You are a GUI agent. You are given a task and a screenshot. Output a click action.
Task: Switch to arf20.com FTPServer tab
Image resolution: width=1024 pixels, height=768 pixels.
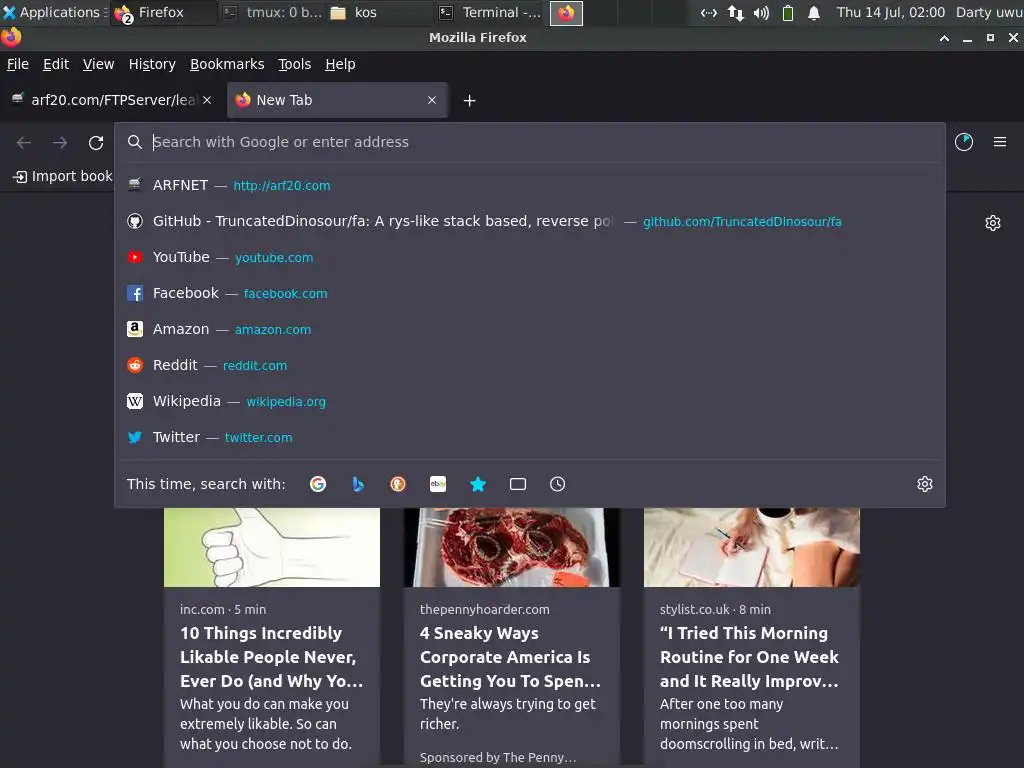(x=112, y=100)
